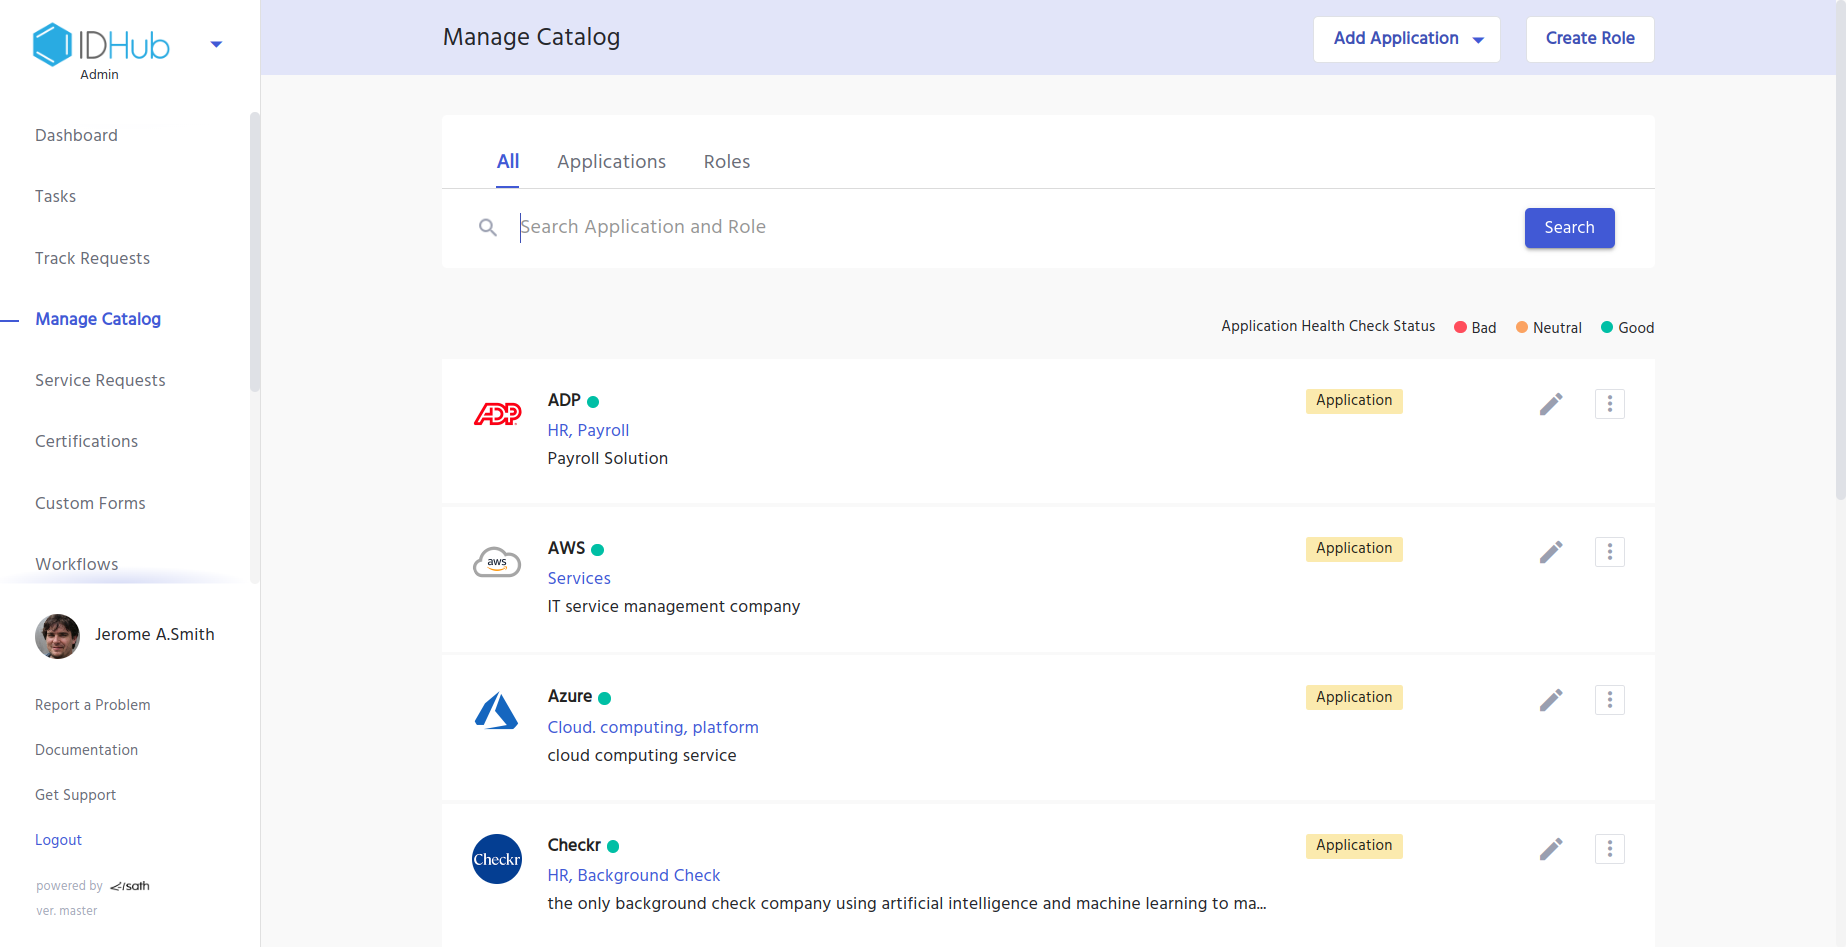Click the blue Search button
This screenshot has width=1846, height=947.
click(1568, 228)
